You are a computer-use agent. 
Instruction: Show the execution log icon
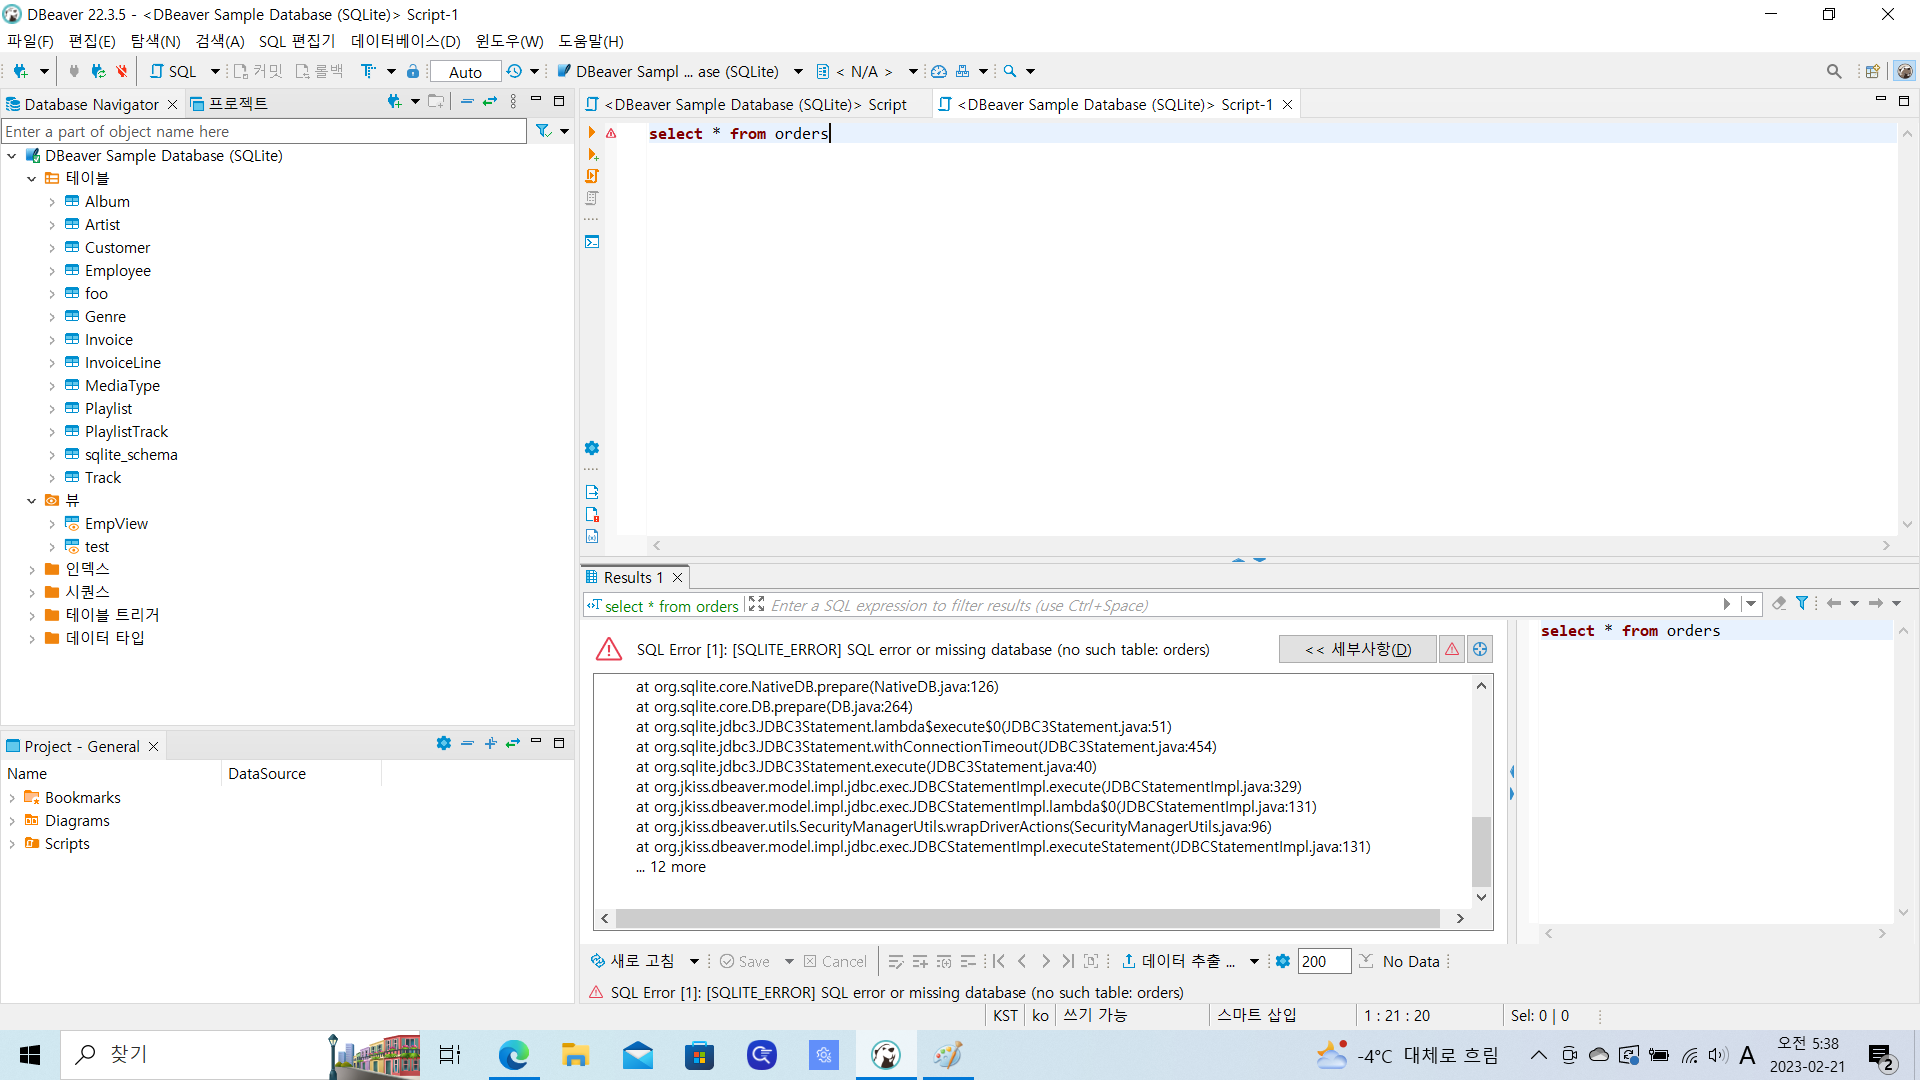592,514
